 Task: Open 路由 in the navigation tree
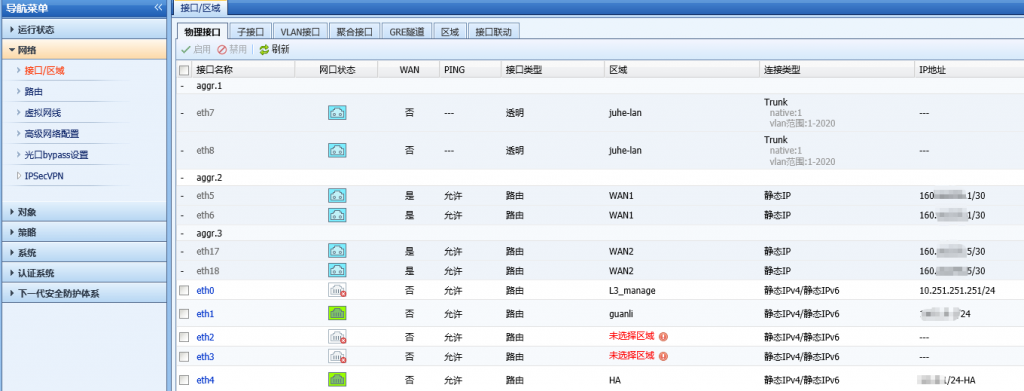click(33, 91)
